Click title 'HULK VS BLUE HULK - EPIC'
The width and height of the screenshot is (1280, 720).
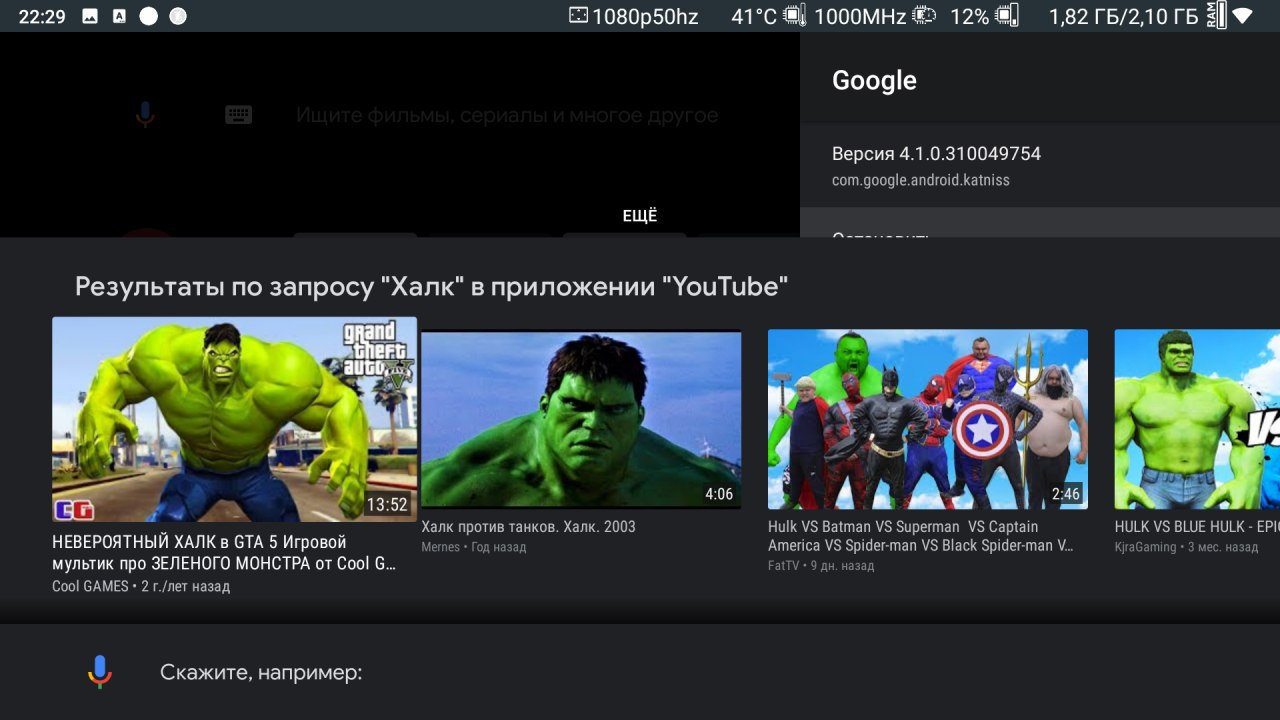coord(1197,527)
